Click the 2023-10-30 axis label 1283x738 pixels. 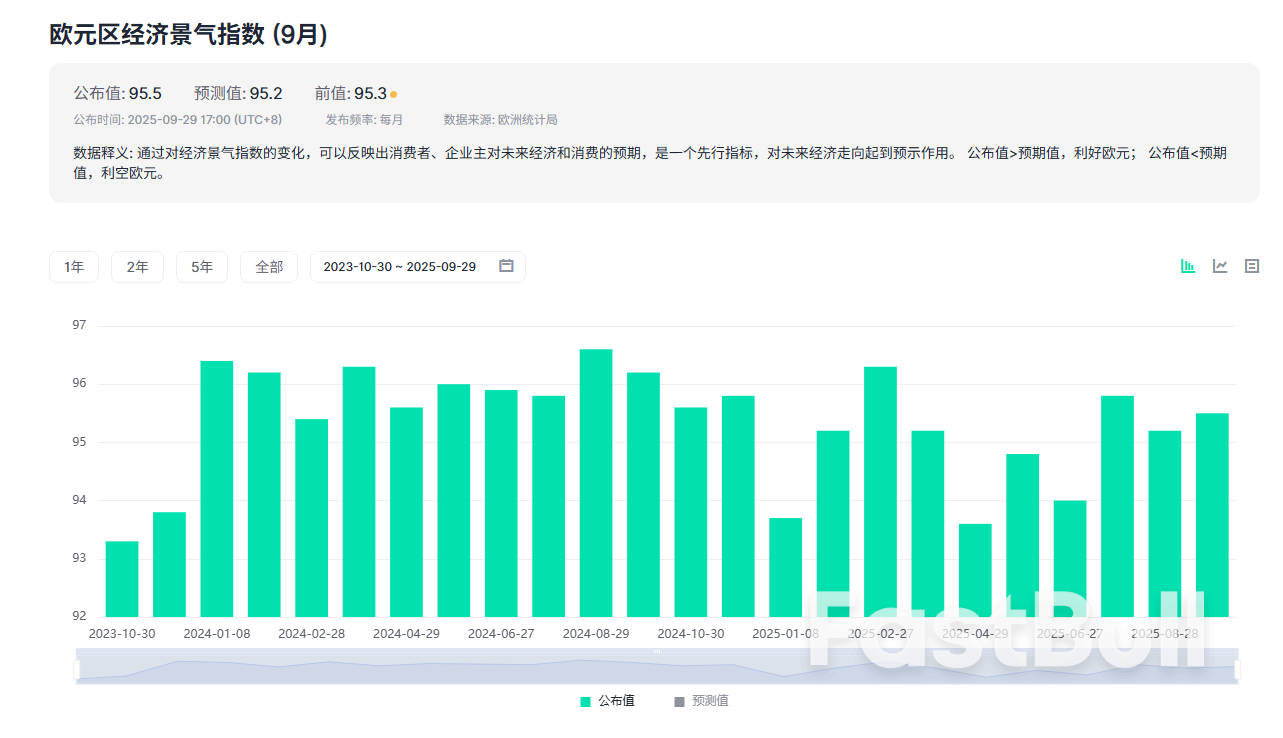pos(122,632)
